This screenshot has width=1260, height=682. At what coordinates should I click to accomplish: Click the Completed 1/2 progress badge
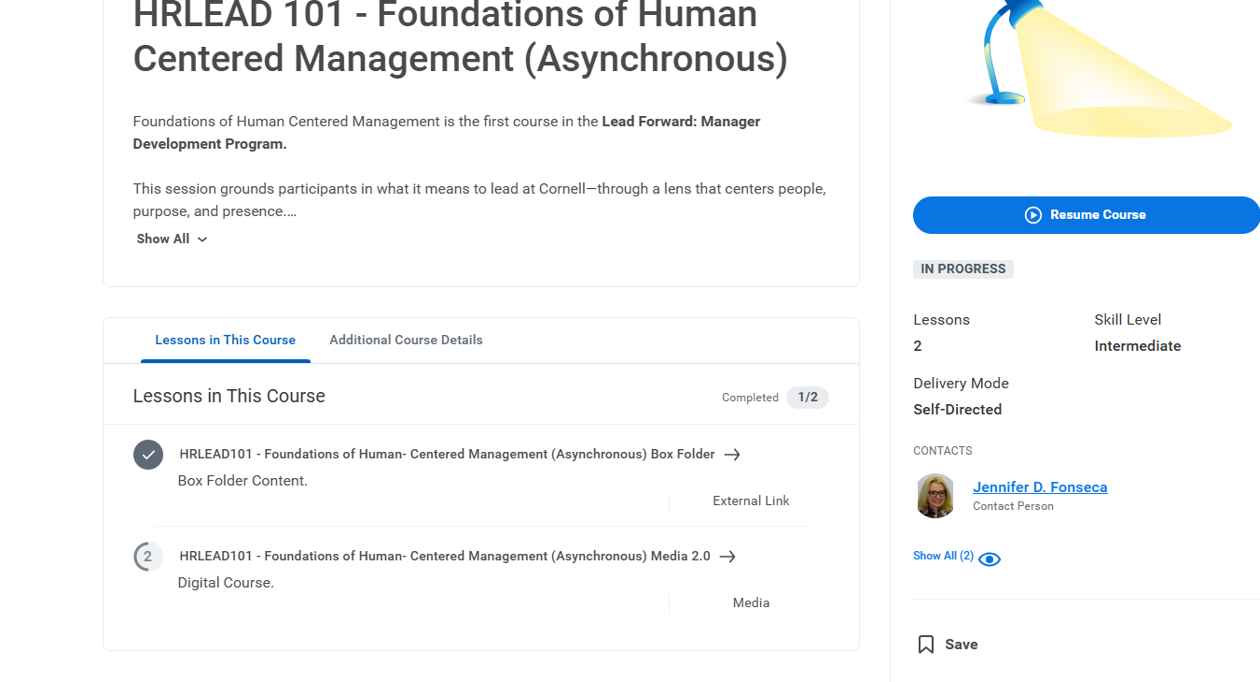point(807,397)
